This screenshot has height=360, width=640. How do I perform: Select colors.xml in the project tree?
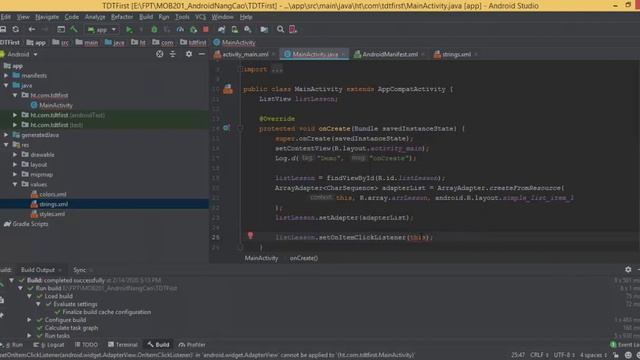[53, 194]
